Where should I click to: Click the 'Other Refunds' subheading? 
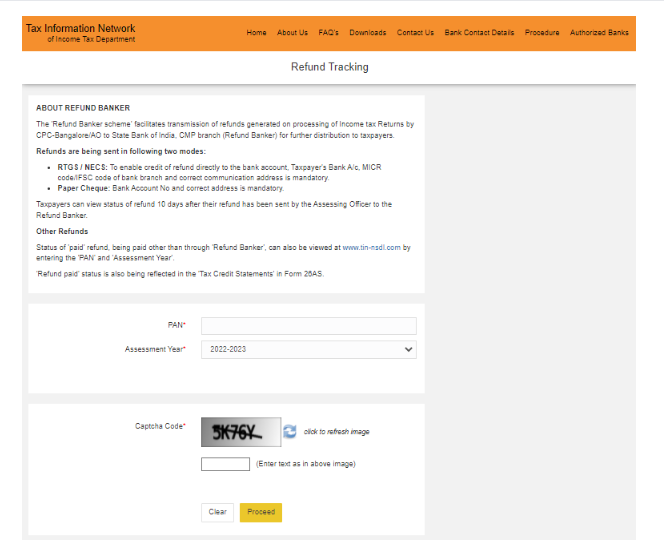[x=62, y=231]
